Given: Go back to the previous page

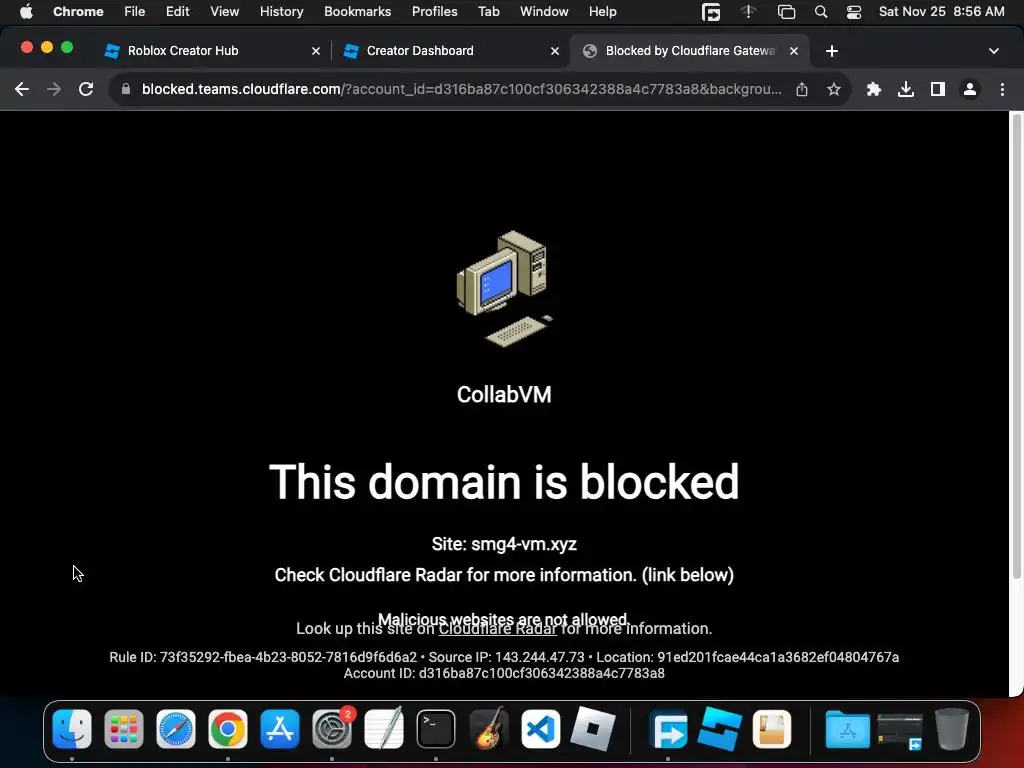Looking at the screenshot, I should coord(22,89).
